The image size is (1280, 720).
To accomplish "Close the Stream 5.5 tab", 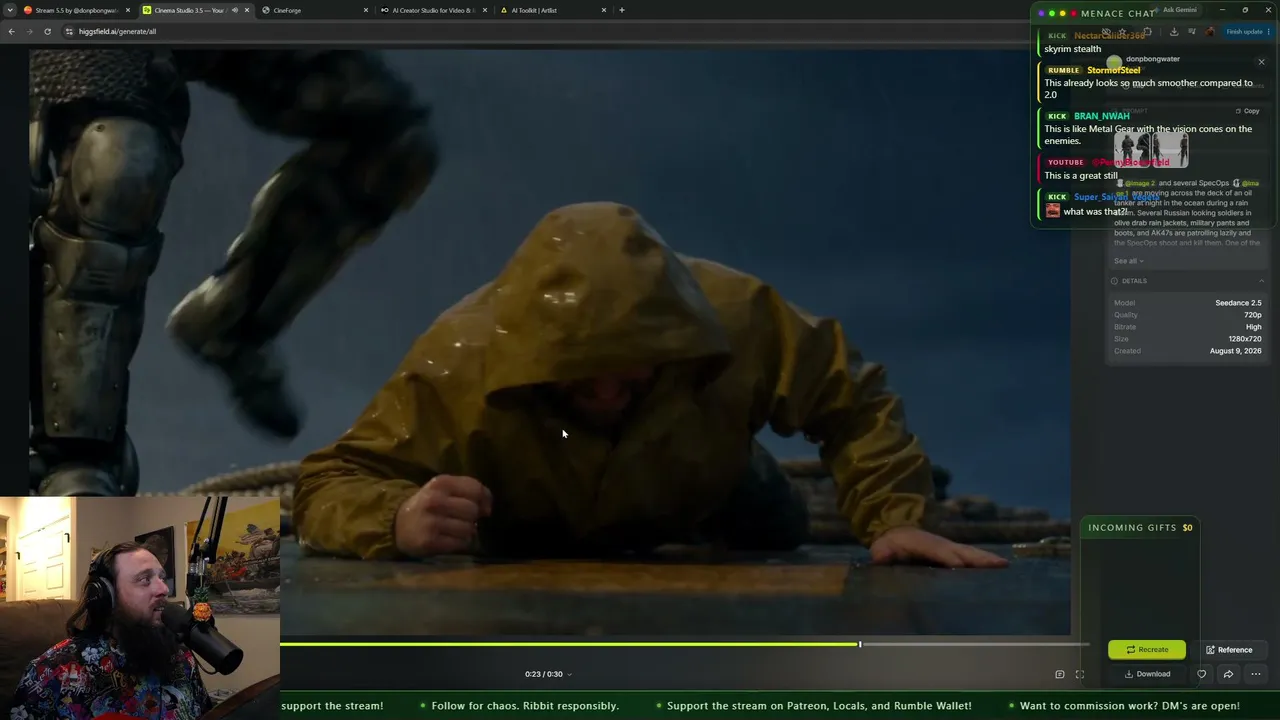I will (128, 10).
